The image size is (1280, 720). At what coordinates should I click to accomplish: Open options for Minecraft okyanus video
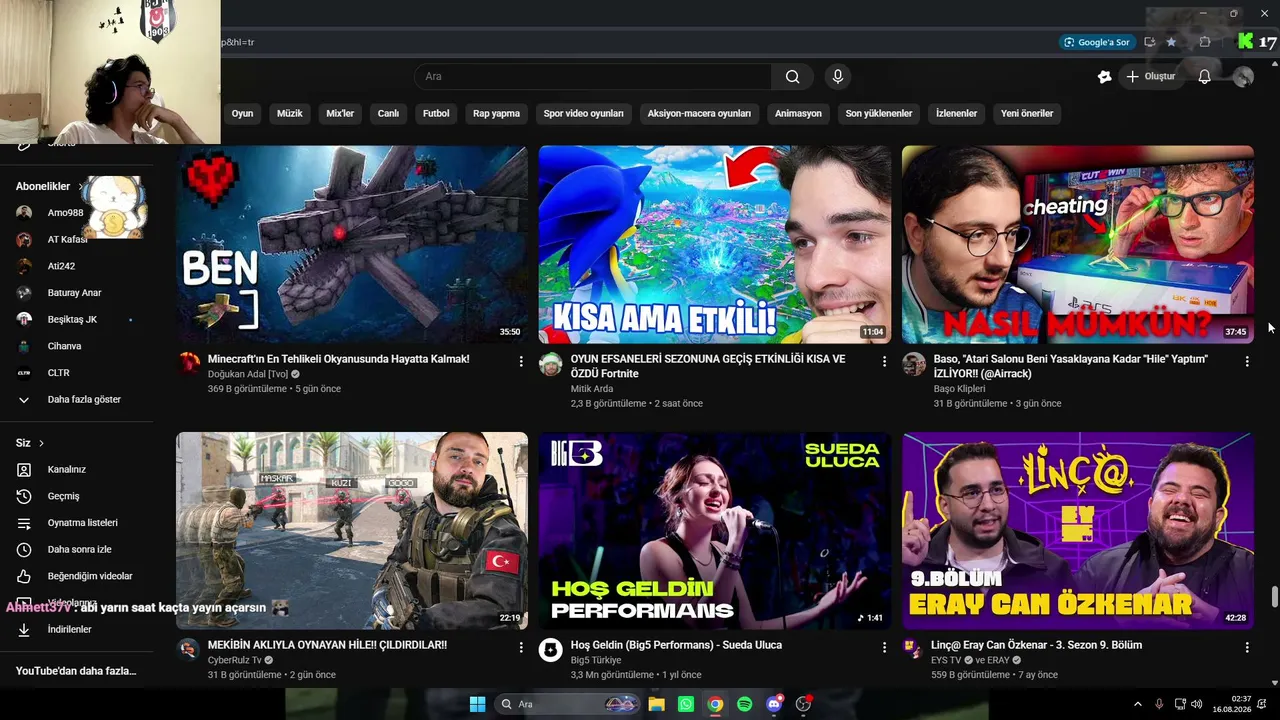tap(521, 361)
